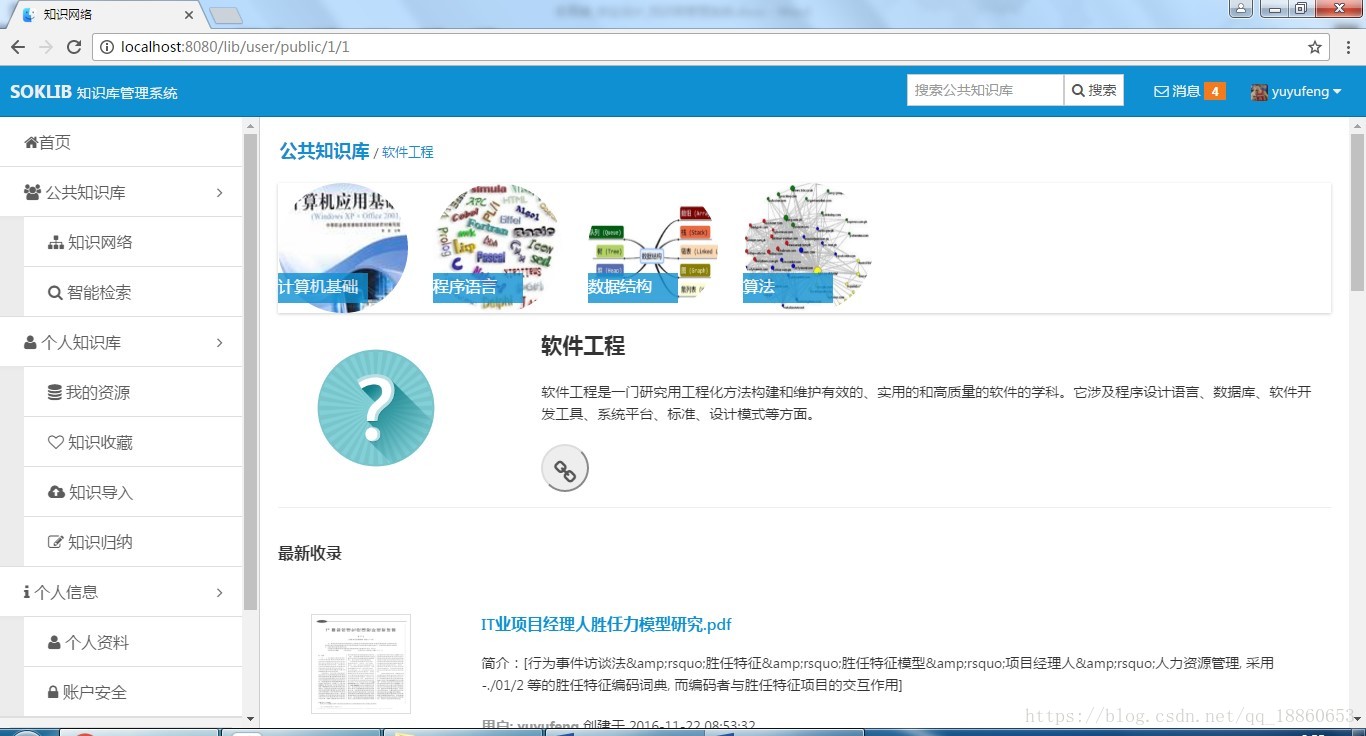Click the person icon beside 个人知识库
The image size is (1366, 736).
tap(30, 343)
